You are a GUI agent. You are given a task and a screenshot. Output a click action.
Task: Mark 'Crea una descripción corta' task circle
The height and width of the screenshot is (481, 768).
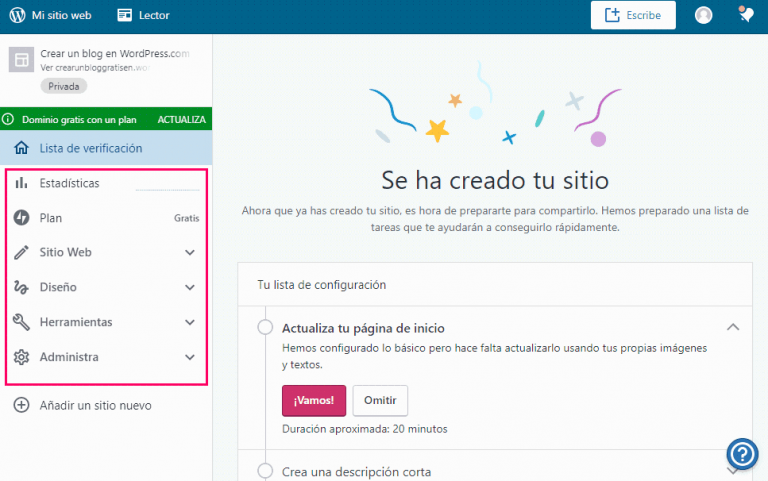click(265, 471)
